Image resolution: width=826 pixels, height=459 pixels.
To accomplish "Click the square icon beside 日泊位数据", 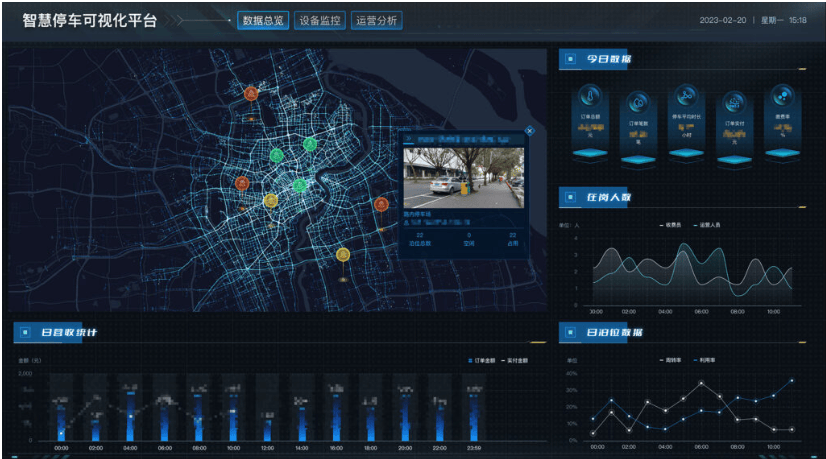I will (569, 332).
